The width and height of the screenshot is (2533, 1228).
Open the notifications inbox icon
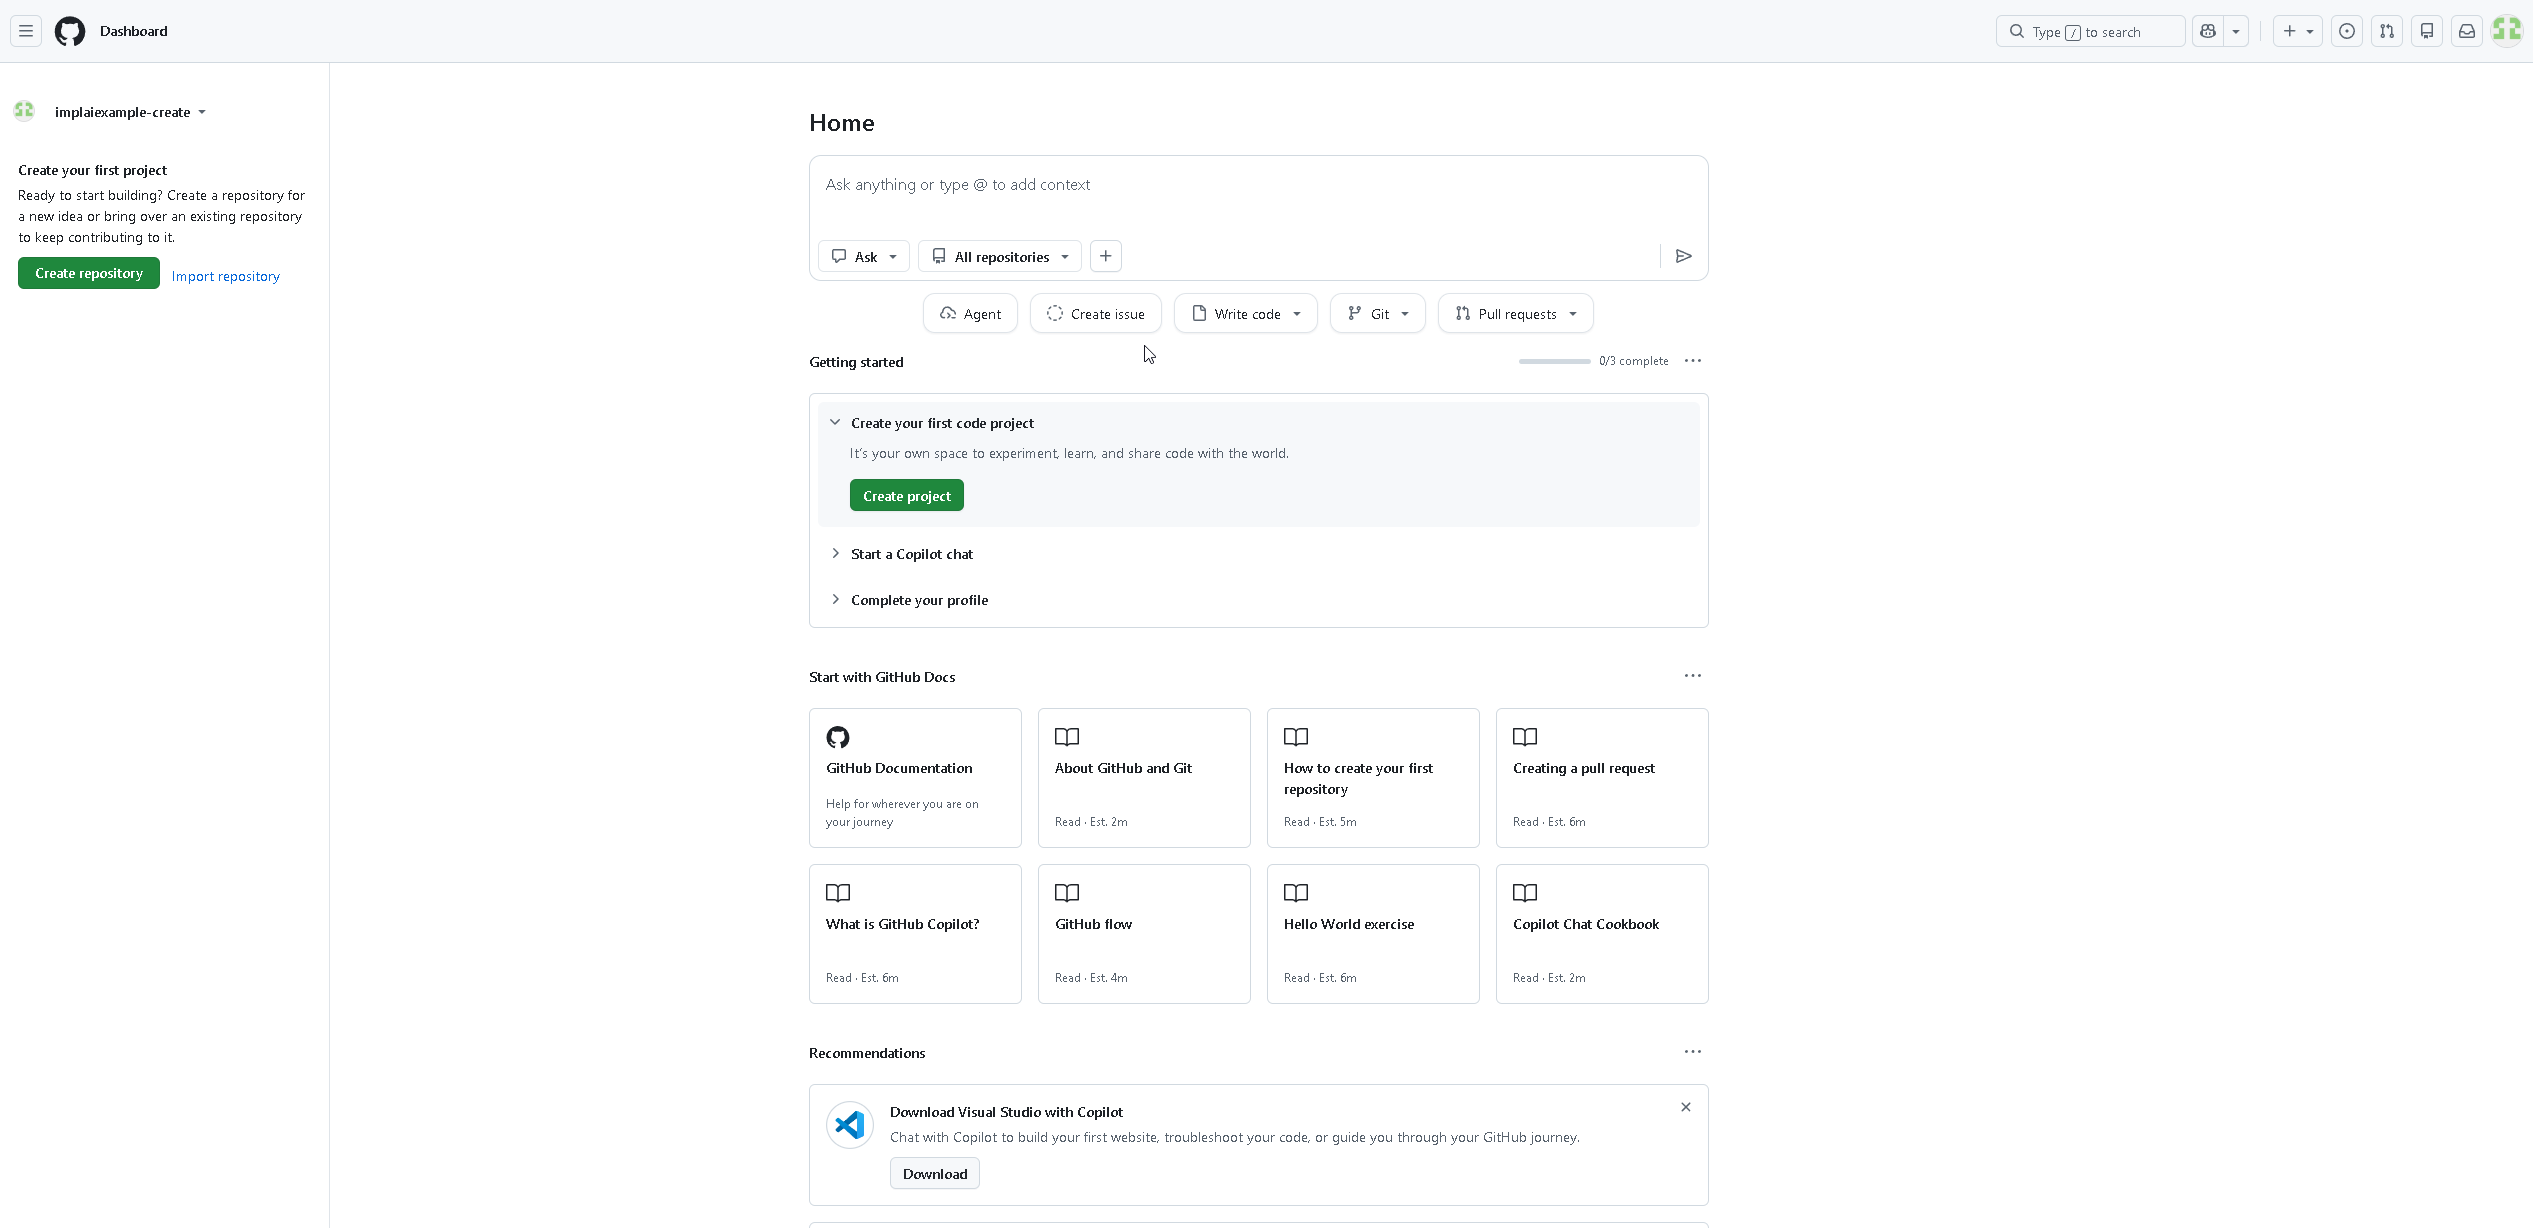pyautogui.click(x=2467, y=31)
